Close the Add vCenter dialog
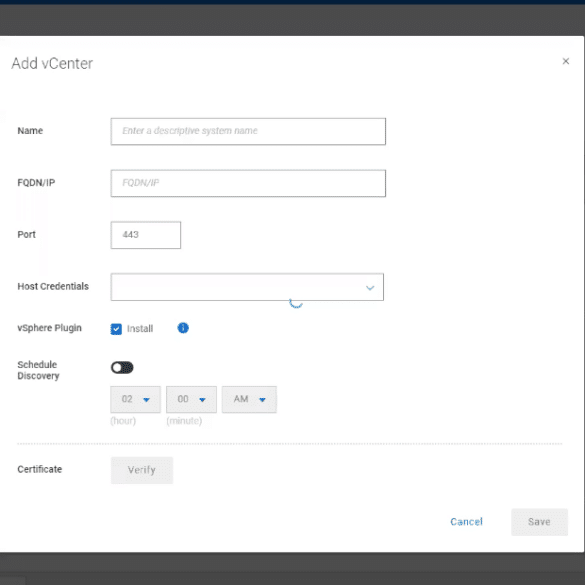This screenshot has width=585, height=585. 566,61
